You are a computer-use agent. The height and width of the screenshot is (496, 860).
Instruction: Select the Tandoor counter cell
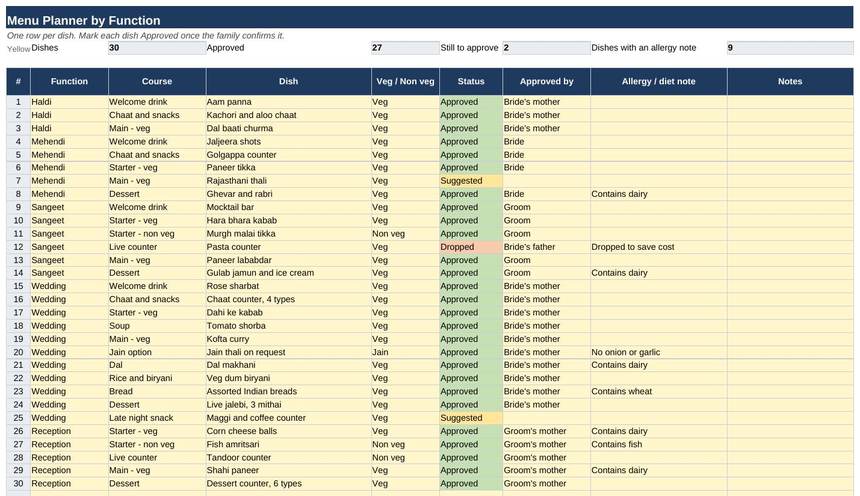click(288, 458)
